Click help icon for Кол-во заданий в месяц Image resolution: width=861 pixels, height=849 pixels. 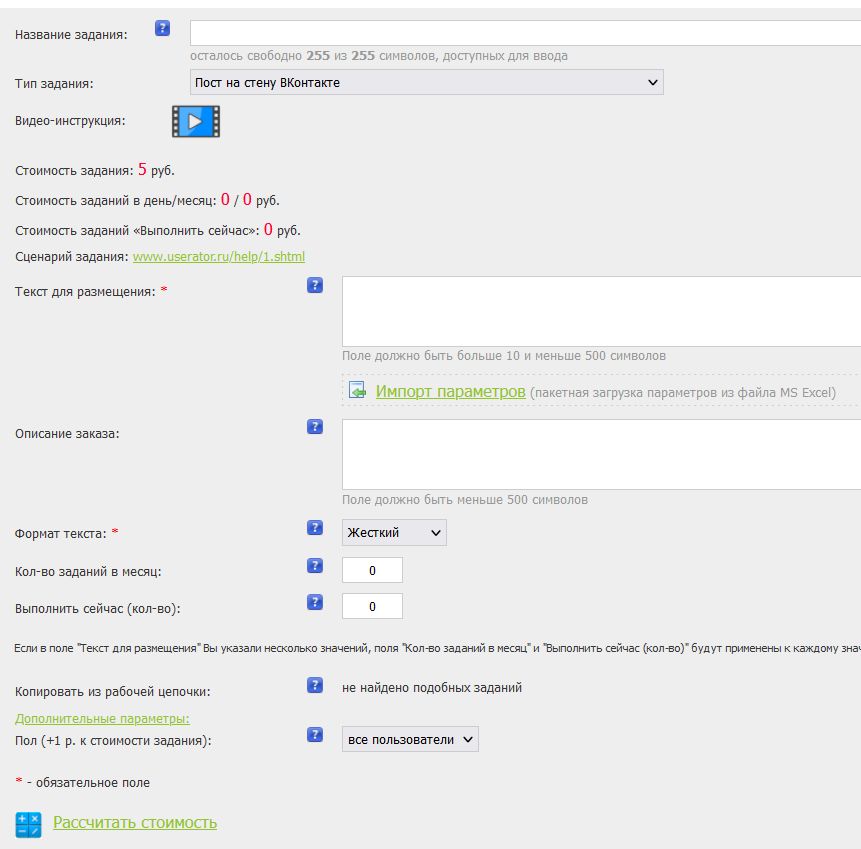[315, 565]
